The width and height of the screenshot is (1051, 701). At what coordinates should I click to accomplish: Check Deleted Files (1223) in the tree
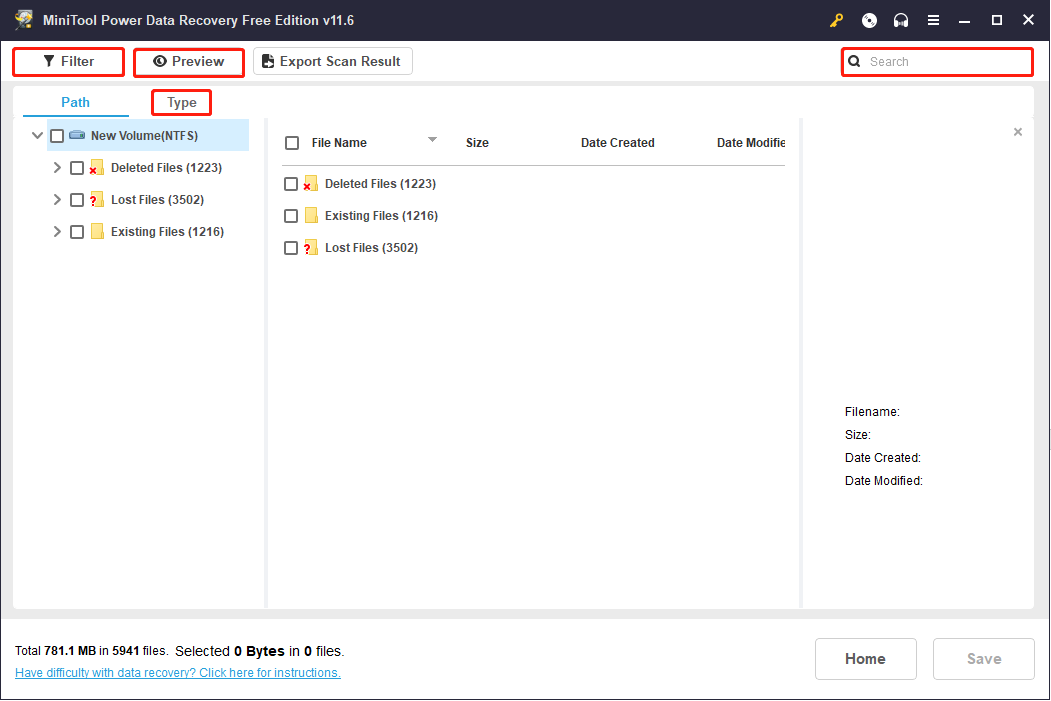coord(77,168)
